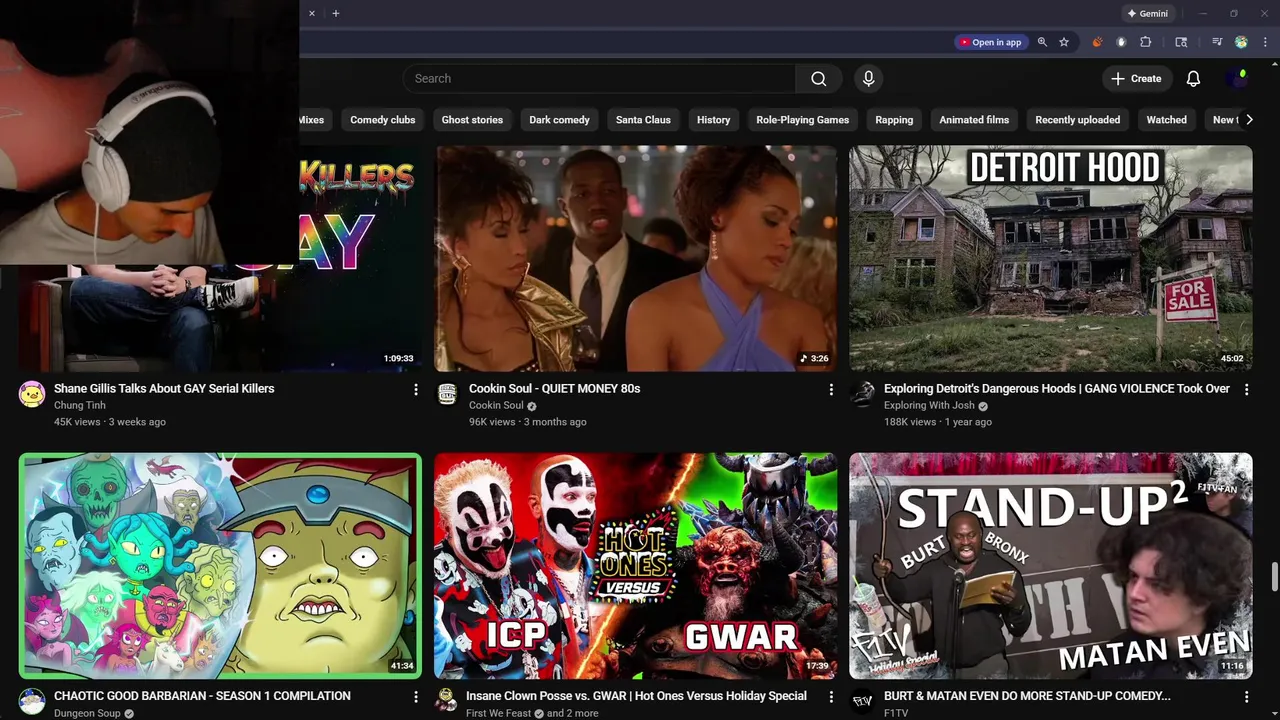
Task: Select the History chip
Action: coord(713,120)
